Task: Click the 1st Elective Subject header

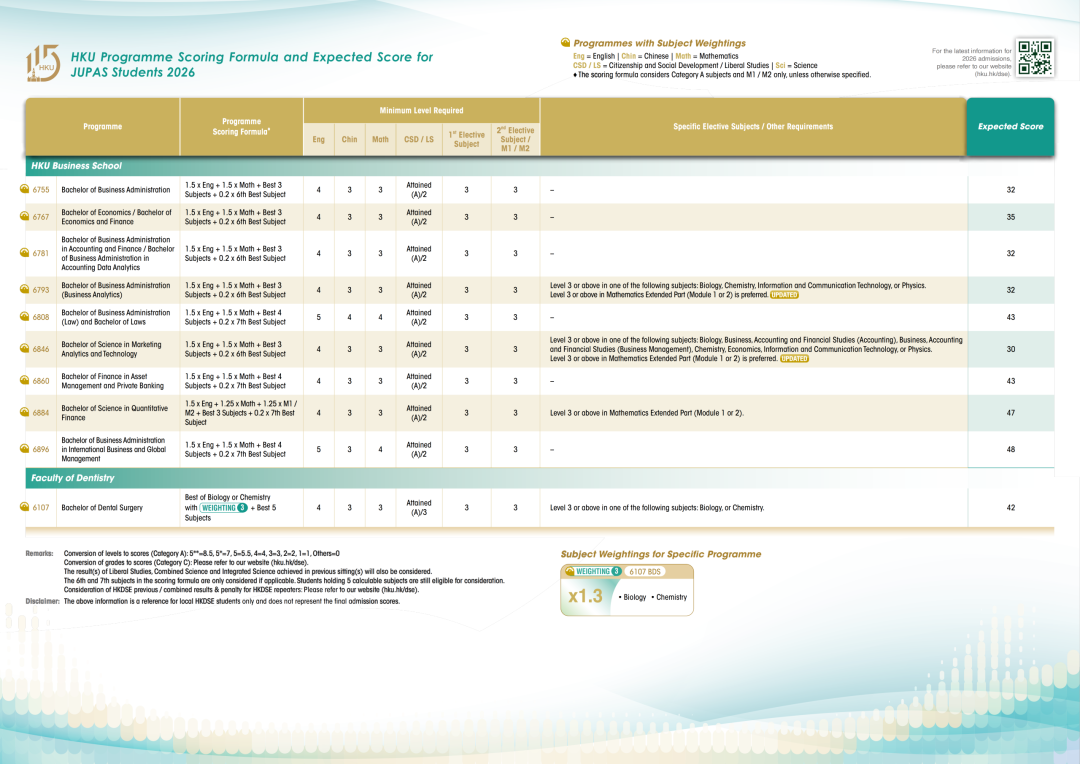Action: [x=466, y=139]
